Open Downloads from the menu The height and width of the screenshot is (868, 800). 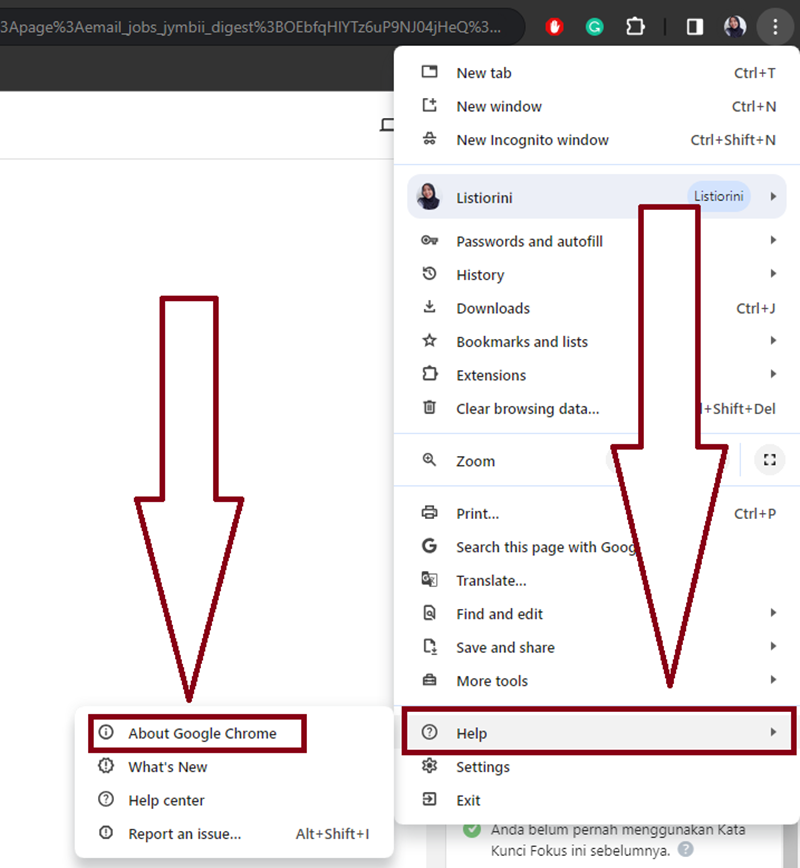coord(598,308)
